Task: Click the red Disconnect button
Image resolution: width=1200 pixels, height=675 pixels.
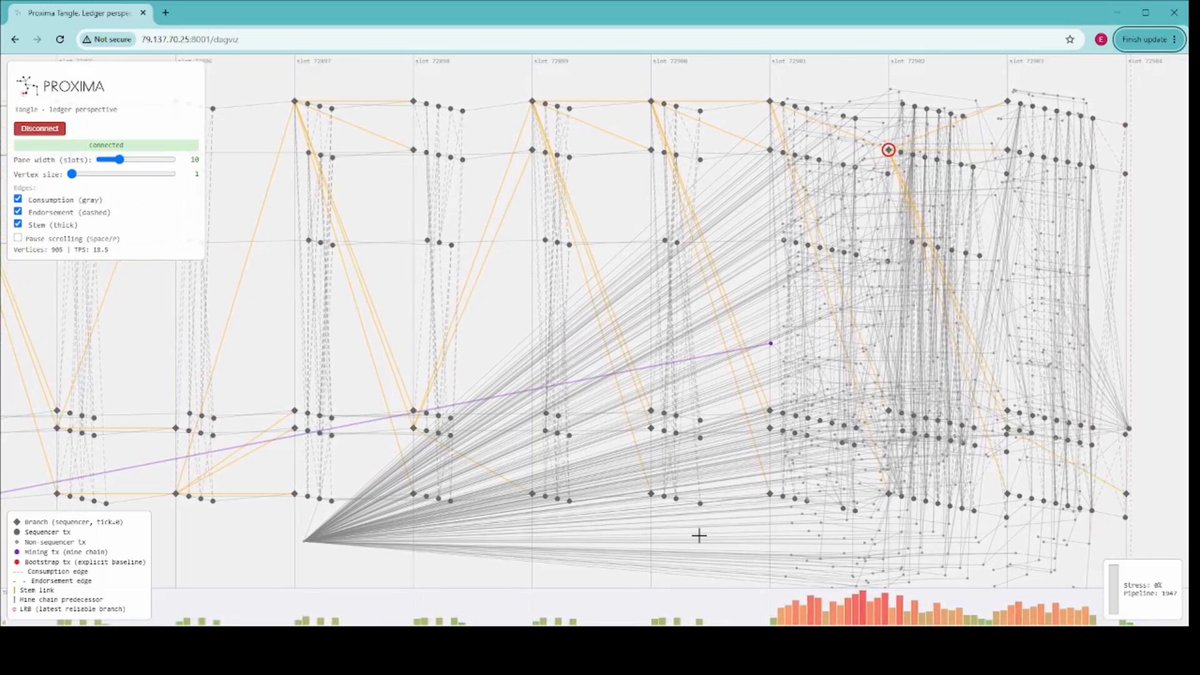Action: coord(40,128)
